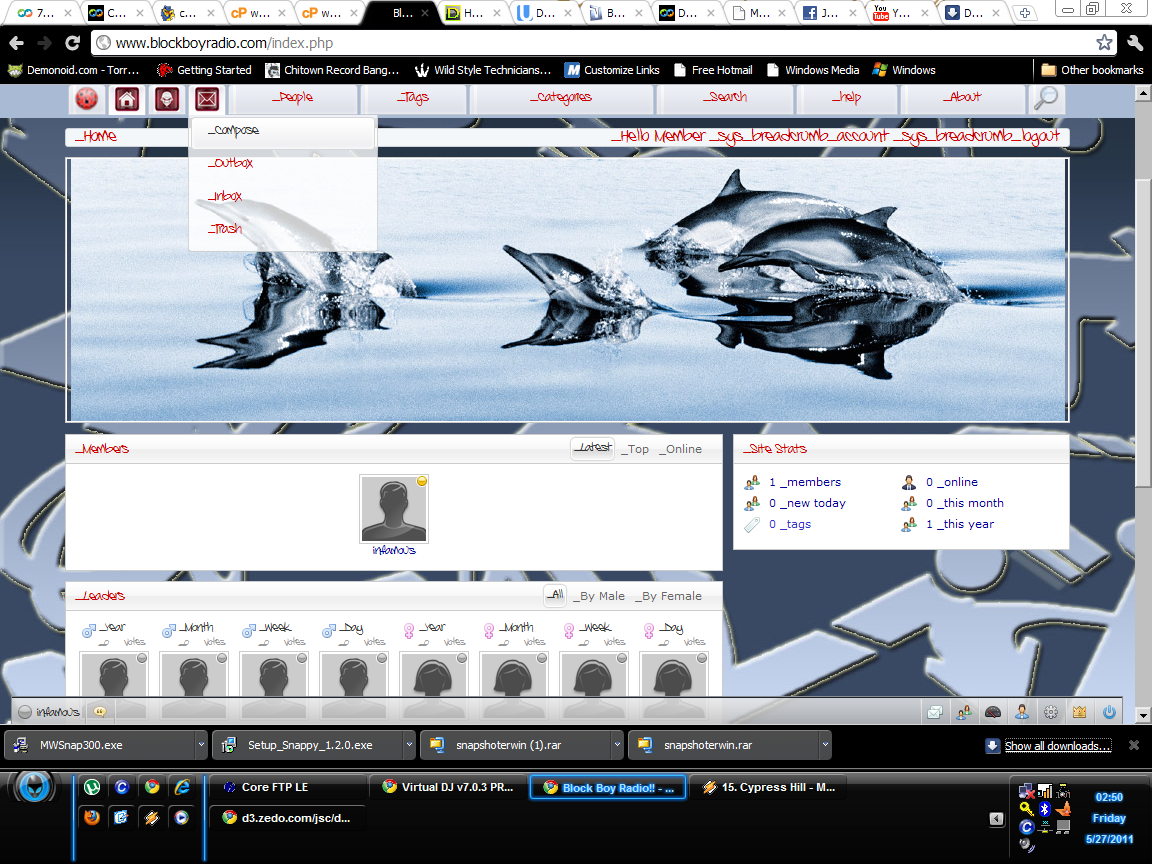The height and width of the screenshot is (864, 1152).
Task: Click the infamous member avatar thumbnail
Action: (x=394, y=509)
